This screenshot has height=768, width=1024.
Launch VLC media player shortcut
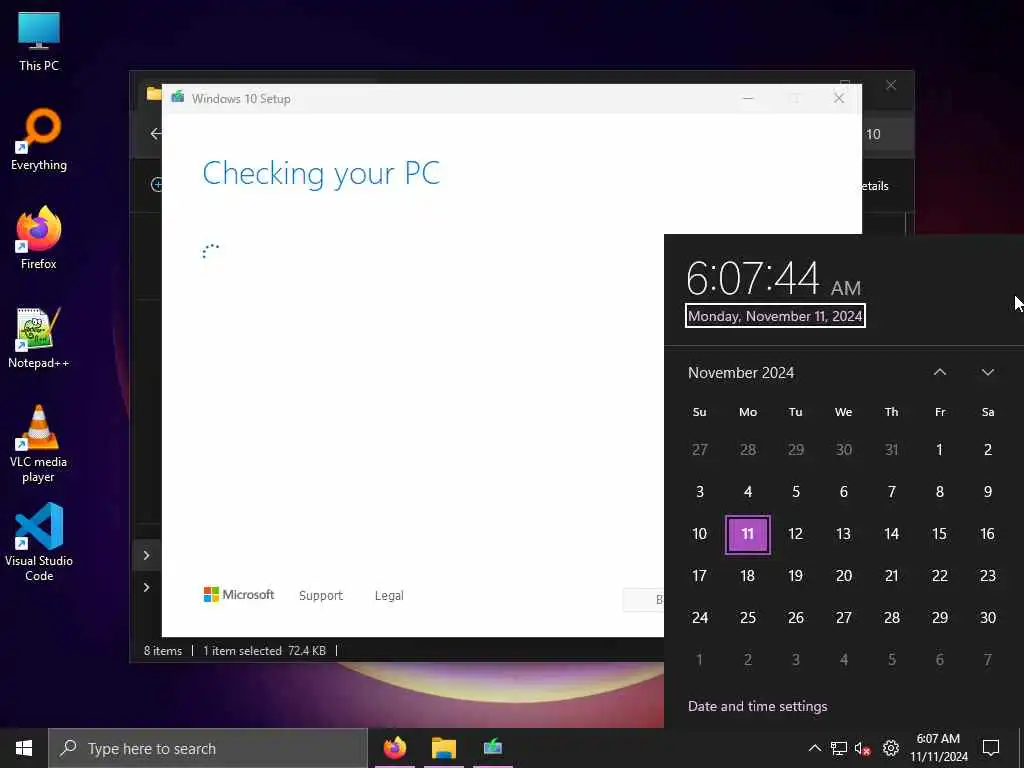point(39,444)
